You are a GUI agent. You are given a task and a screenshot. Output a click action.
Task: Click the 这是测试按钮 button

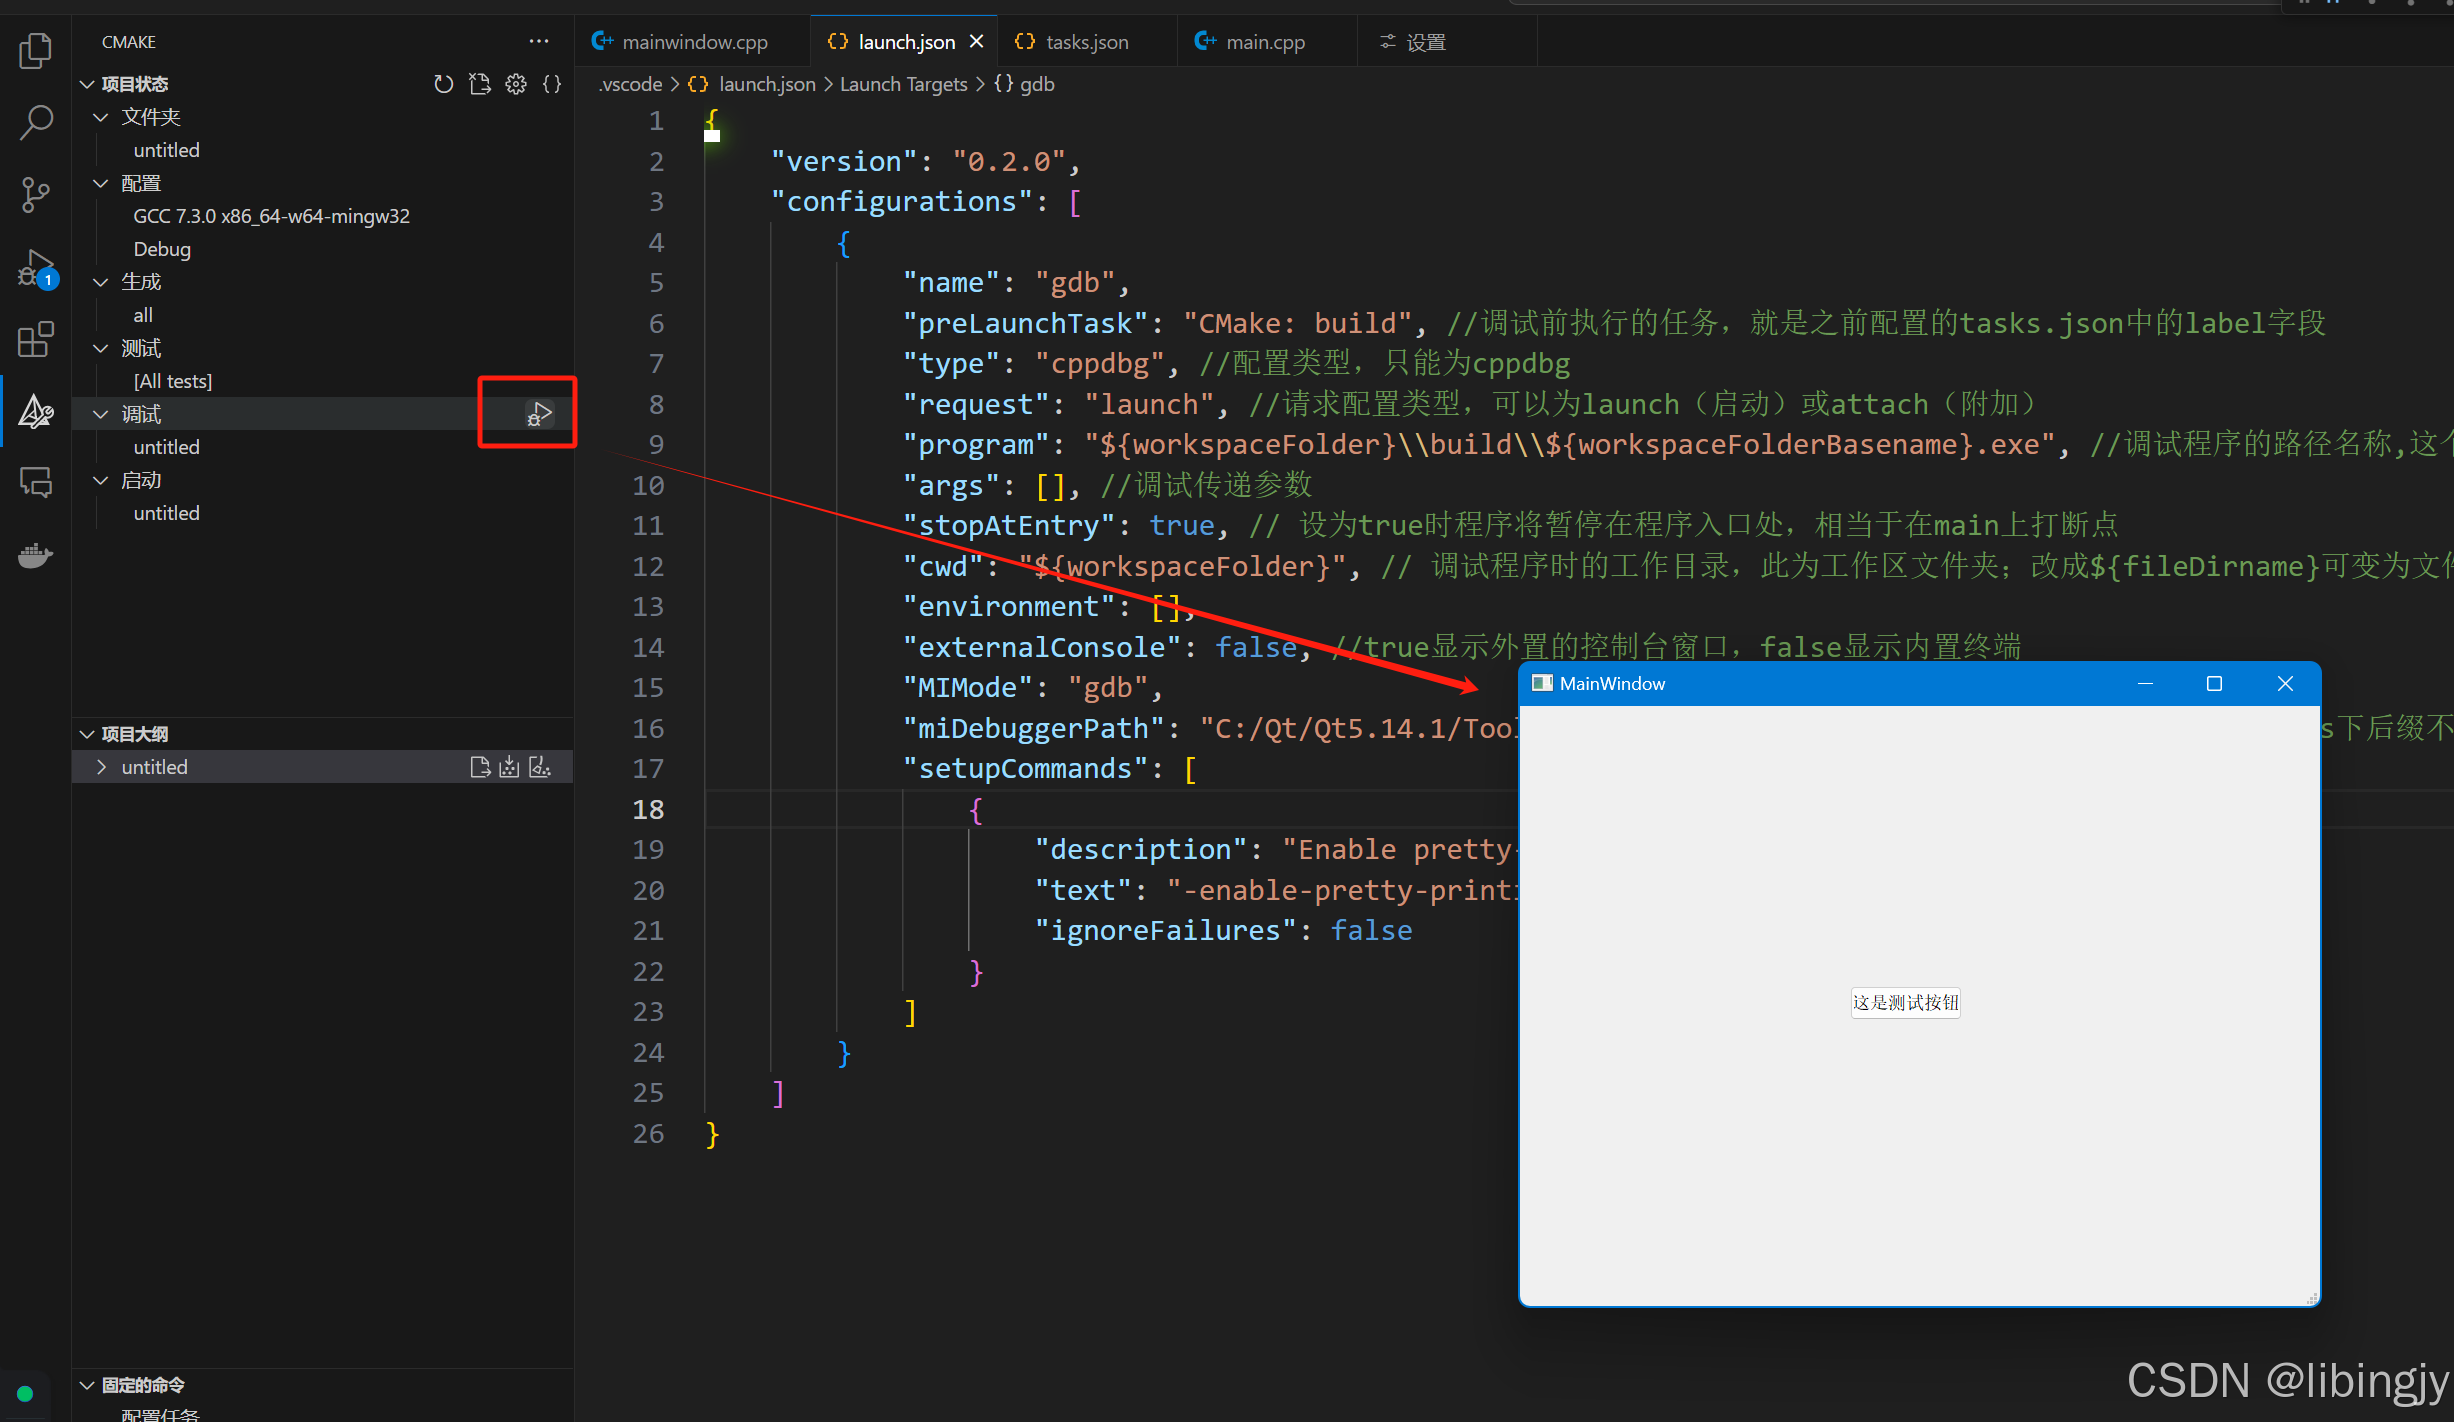pos(1905,1002)
